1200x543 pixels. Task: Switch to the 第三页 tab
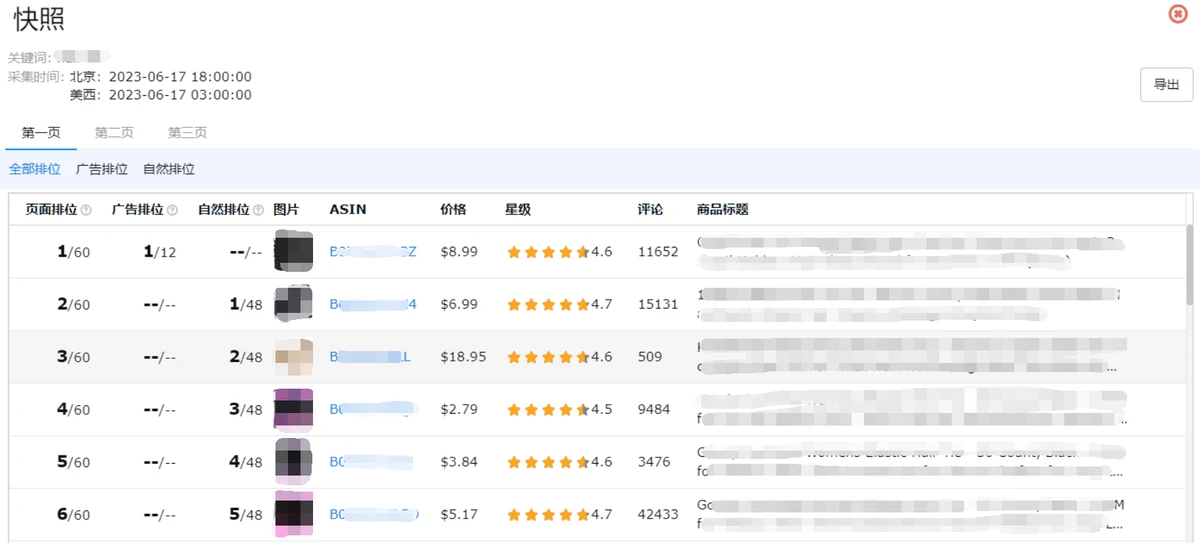187,132
